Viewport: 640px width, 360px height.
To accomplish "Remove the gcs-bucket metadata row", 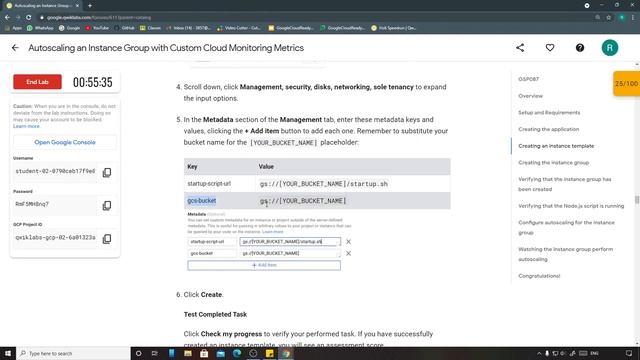I will click(x=348, y=253).
